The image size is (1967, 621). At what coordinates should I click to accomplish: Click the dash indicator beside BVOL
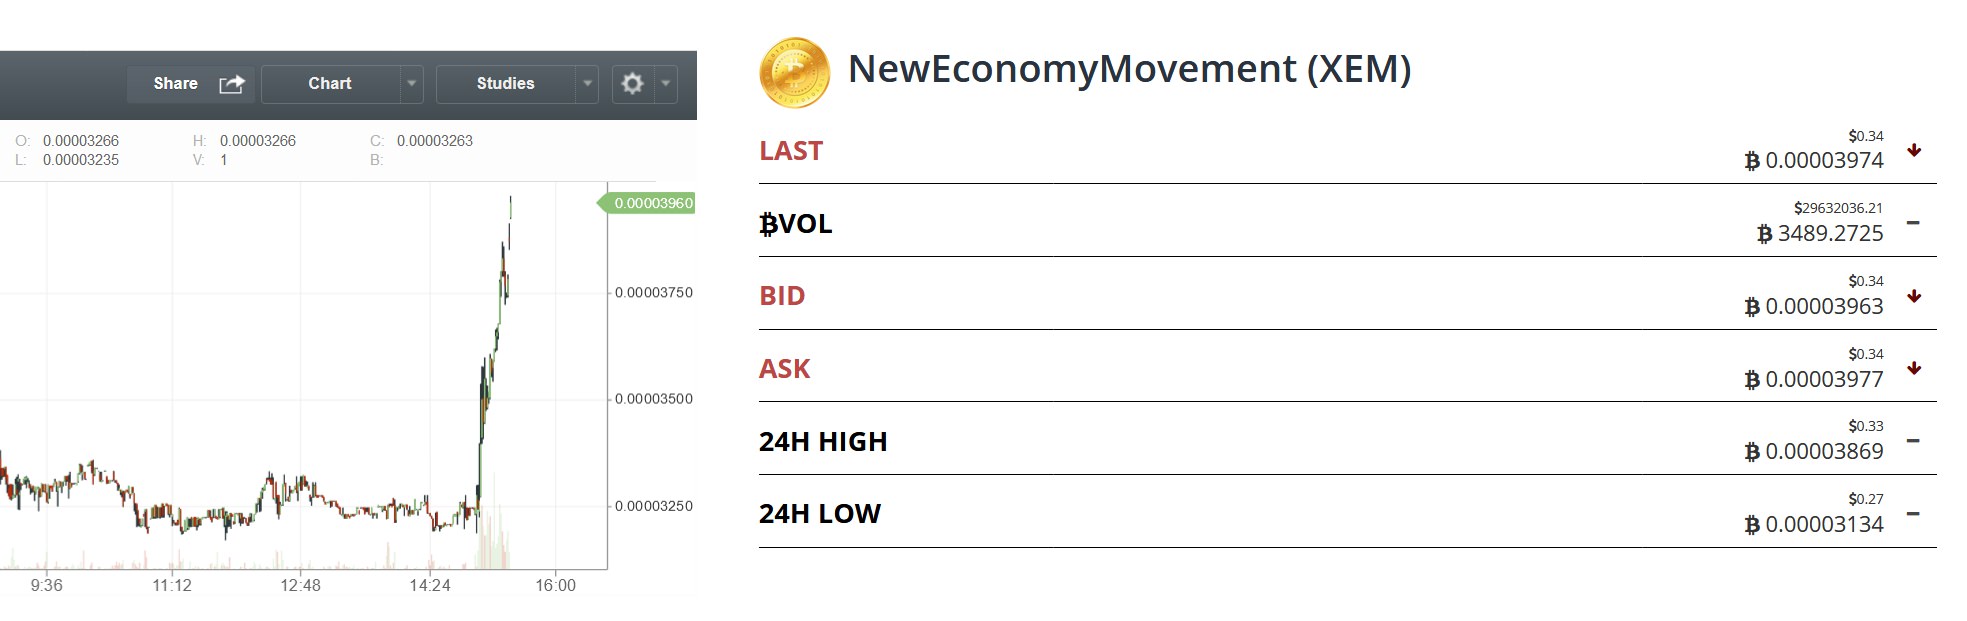click(1913, 223)
